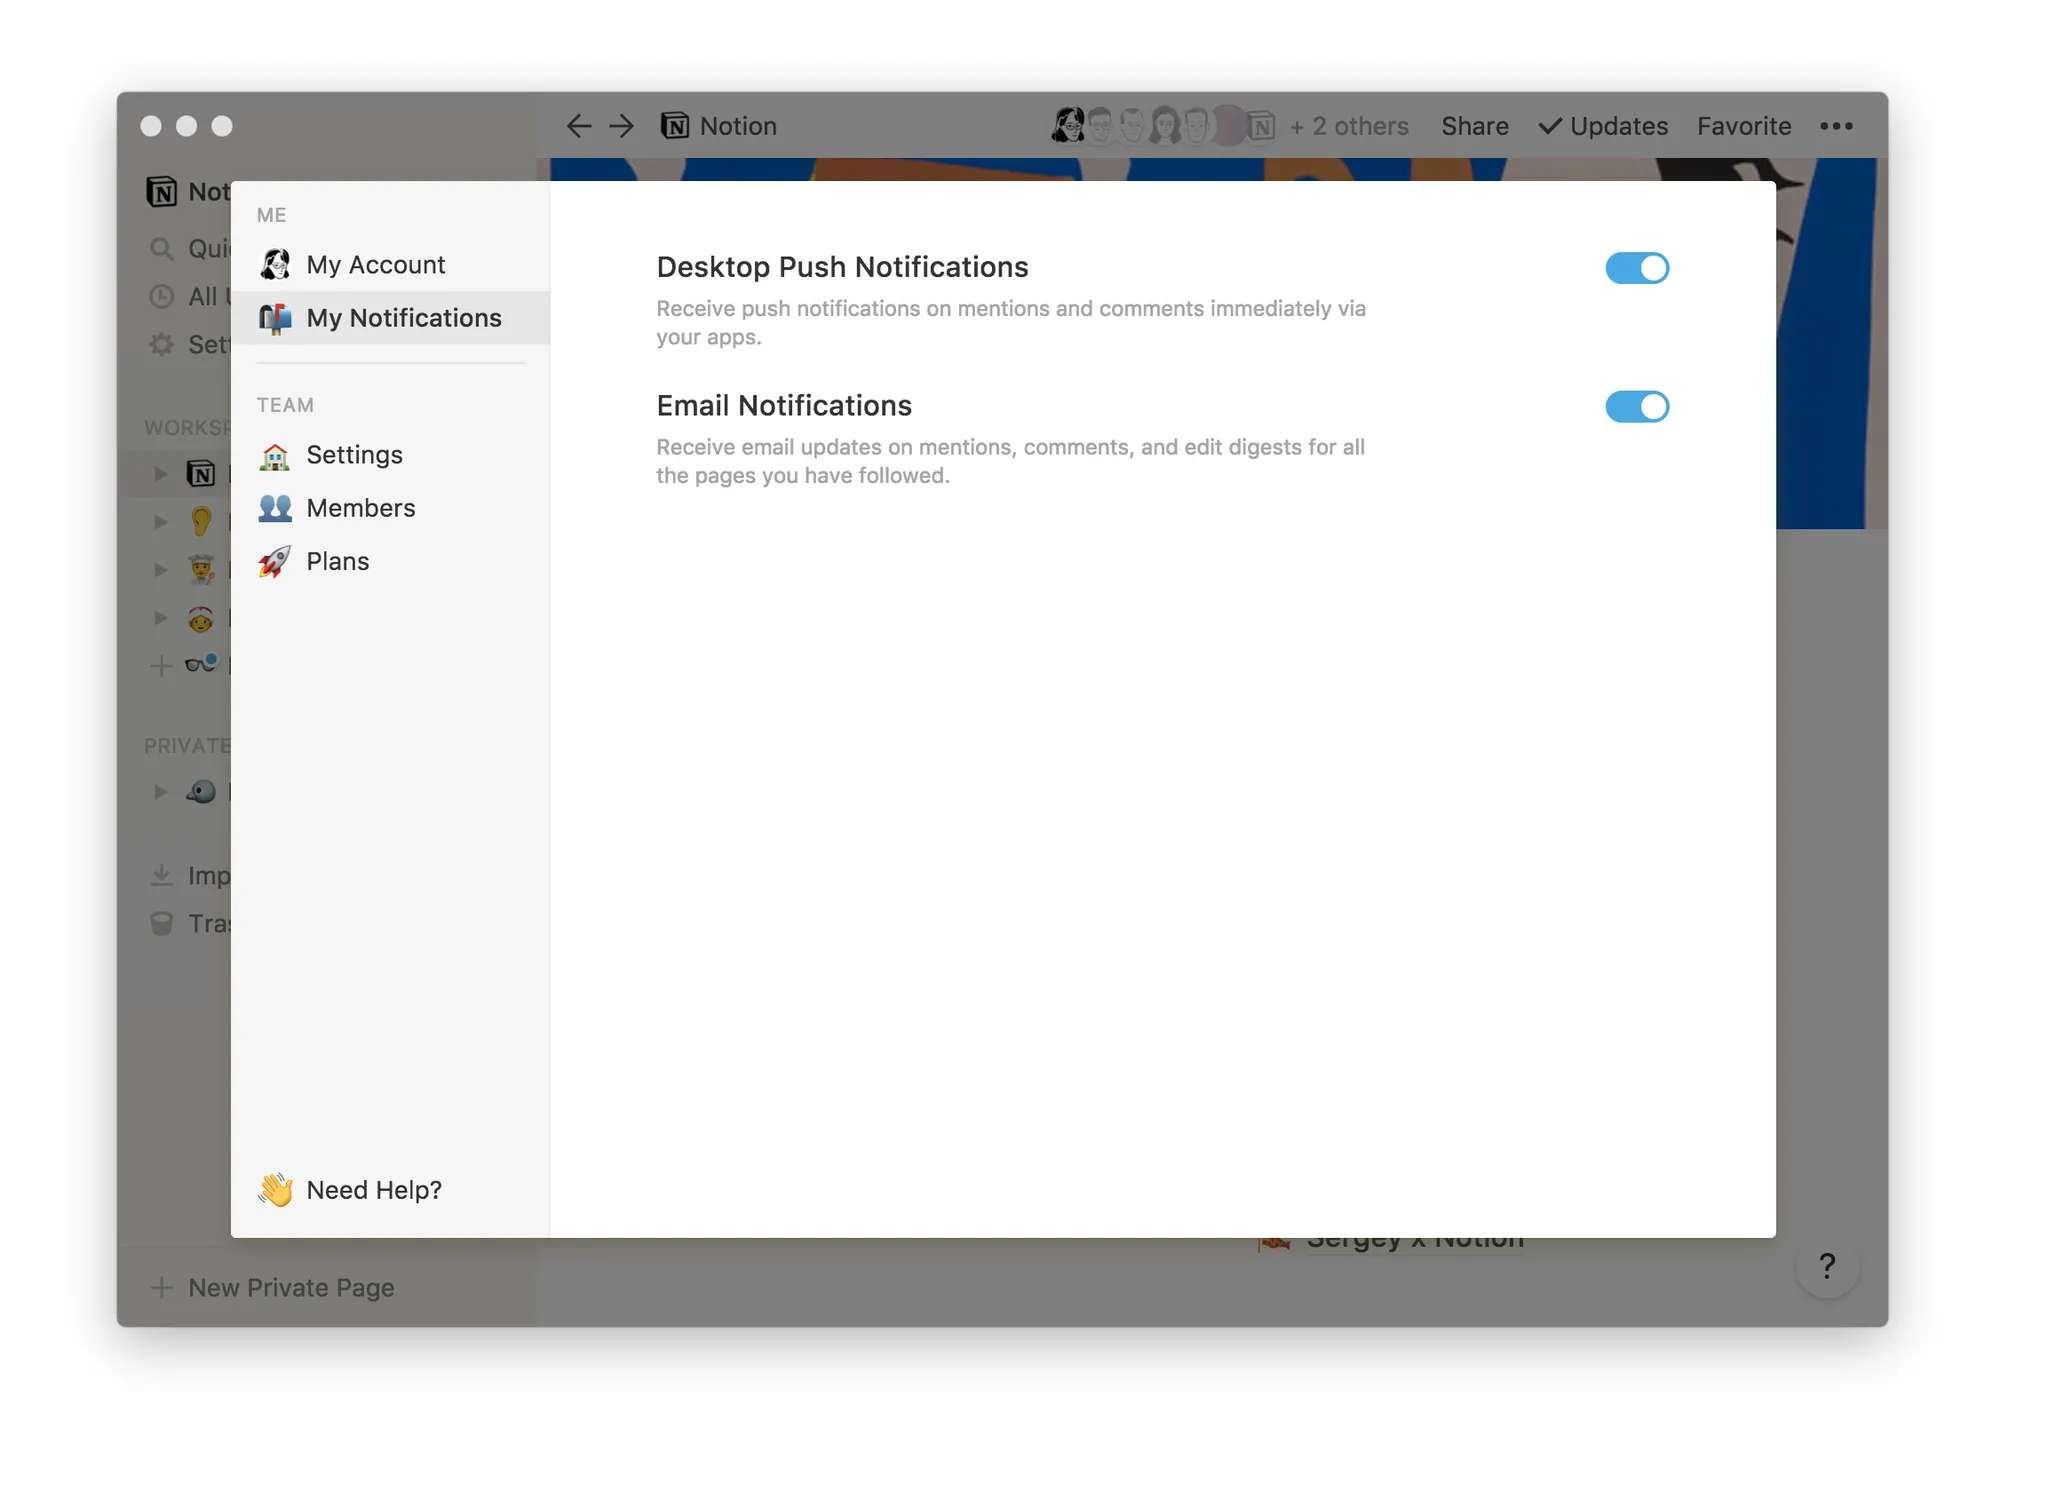The width and height of the screenshot is (2048, 1490).
Task: Click the forward navigation arrow
Action: click(x=621, y=126)
